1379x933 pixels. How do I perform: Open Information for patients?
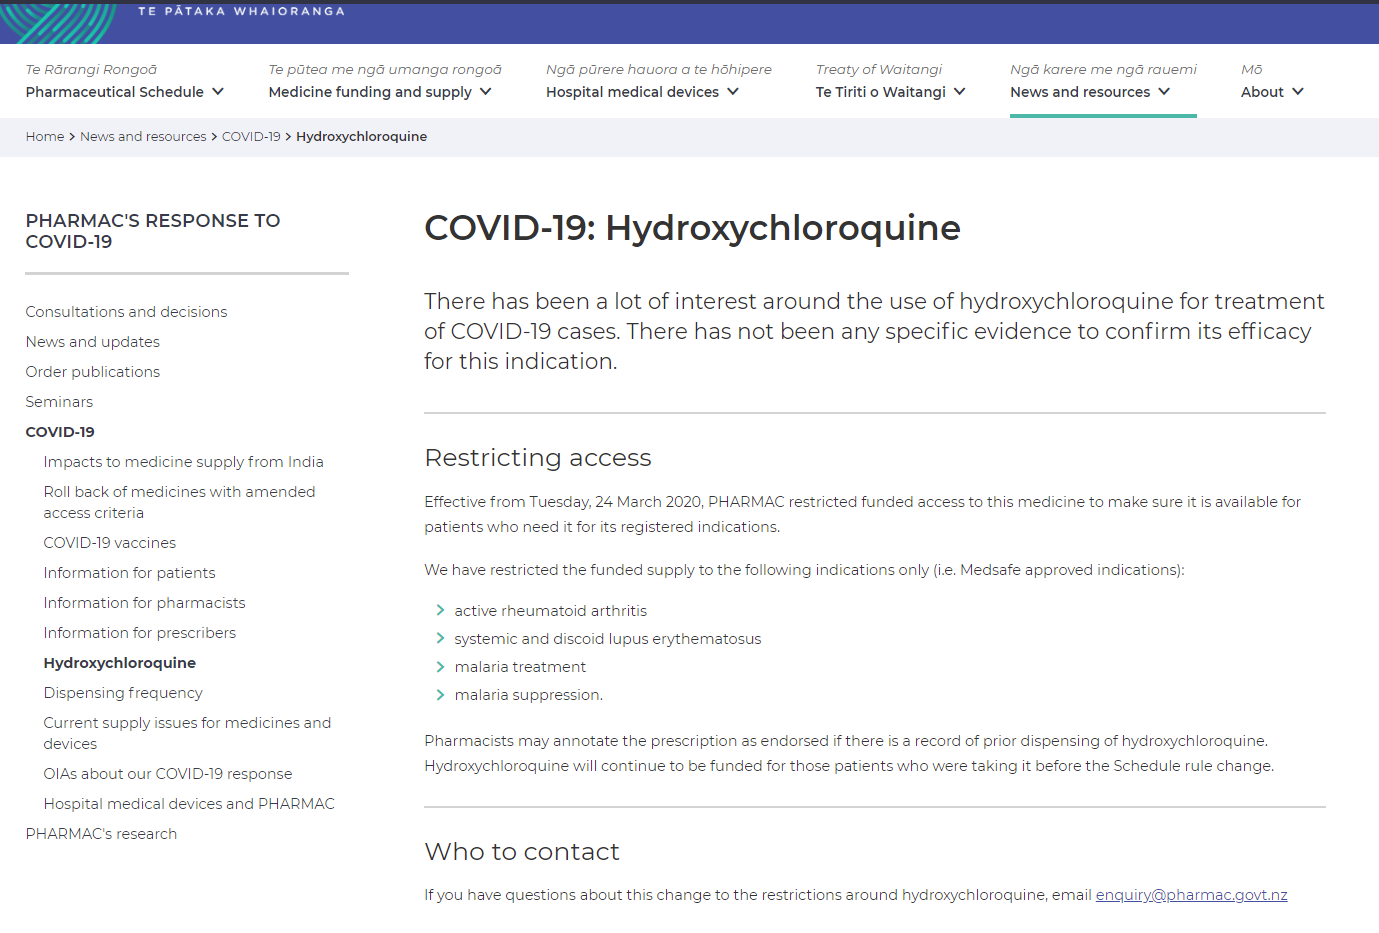pyautogui.click(x=130, y=573)
